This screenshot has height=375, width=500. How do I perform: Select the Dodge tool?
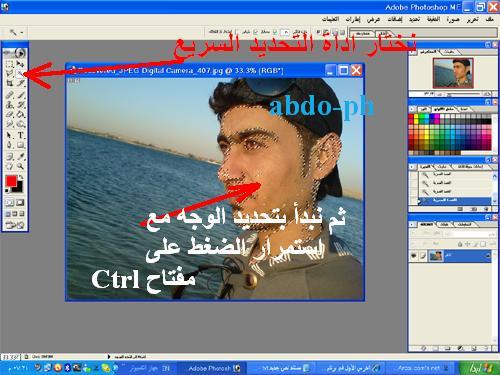20,124
